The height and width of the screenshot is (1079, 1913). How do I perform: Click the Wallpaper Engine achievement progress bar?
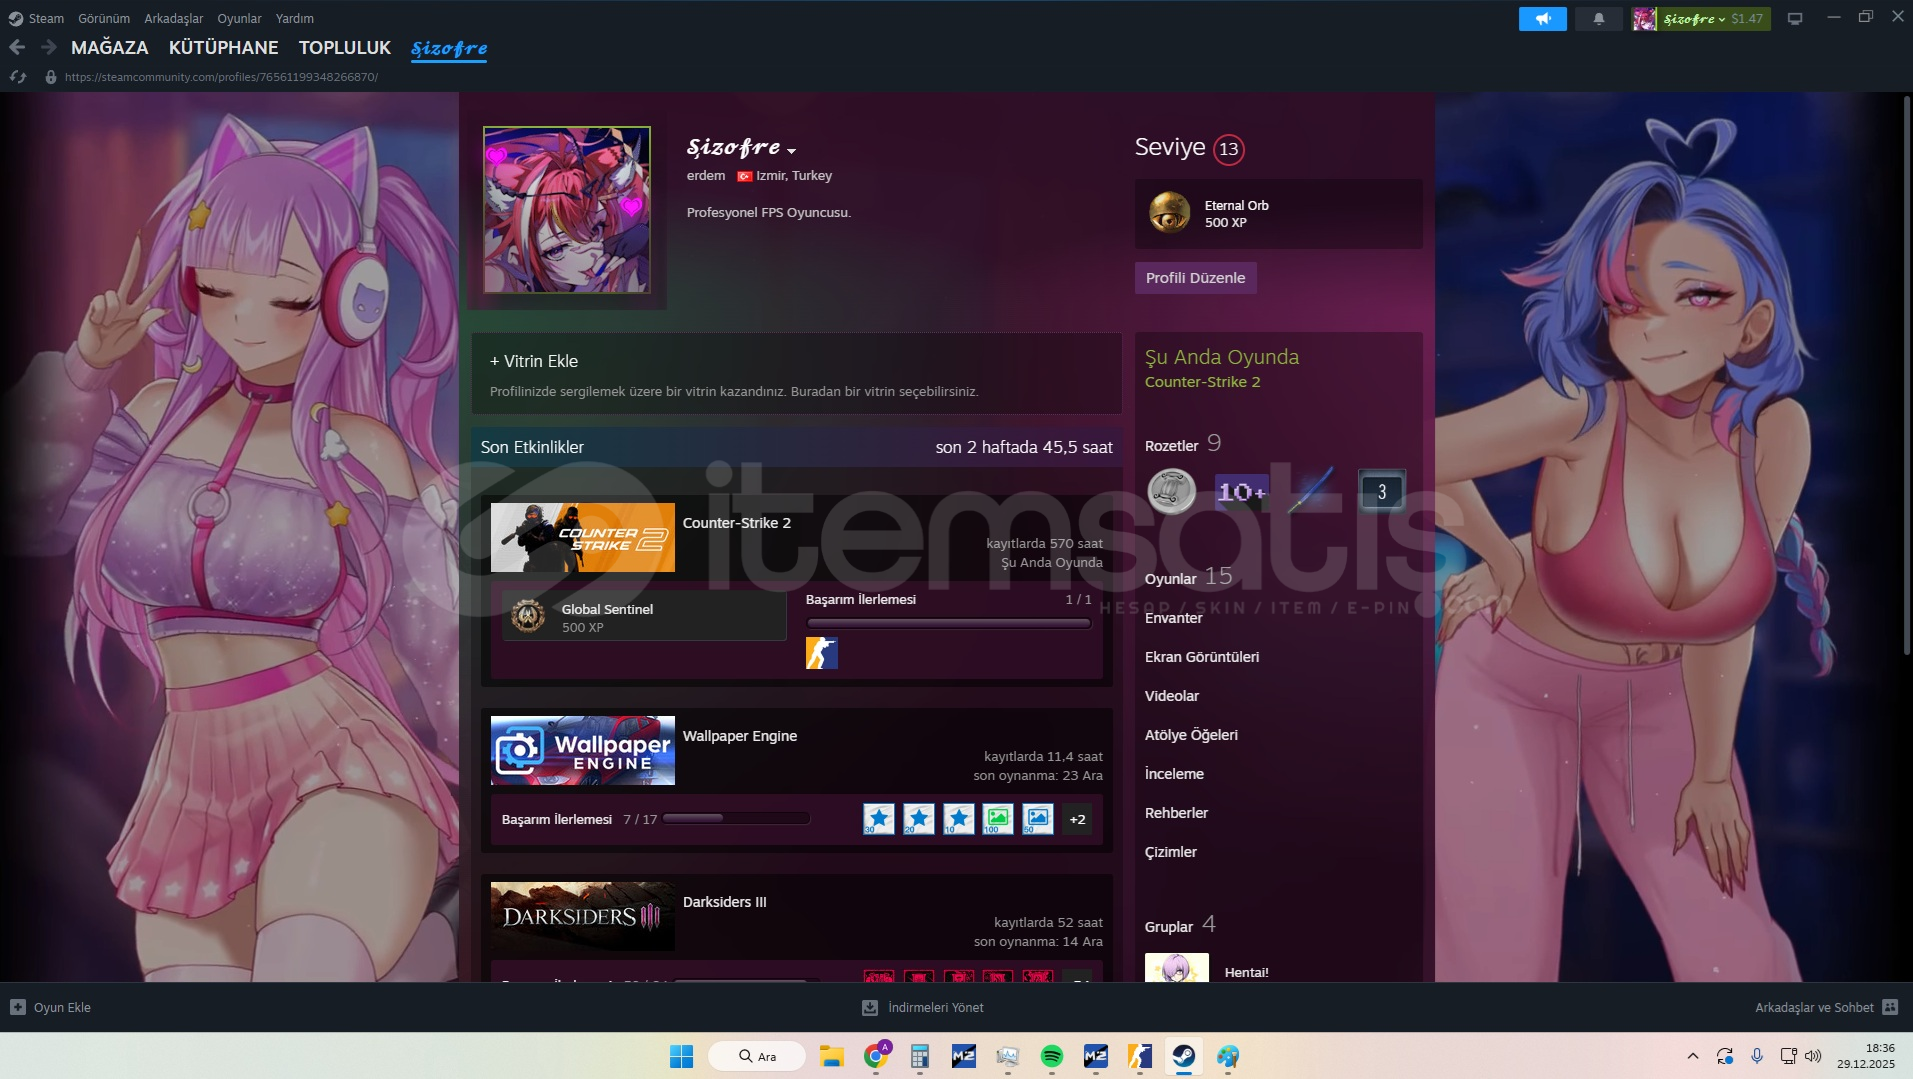pos(735,819)
